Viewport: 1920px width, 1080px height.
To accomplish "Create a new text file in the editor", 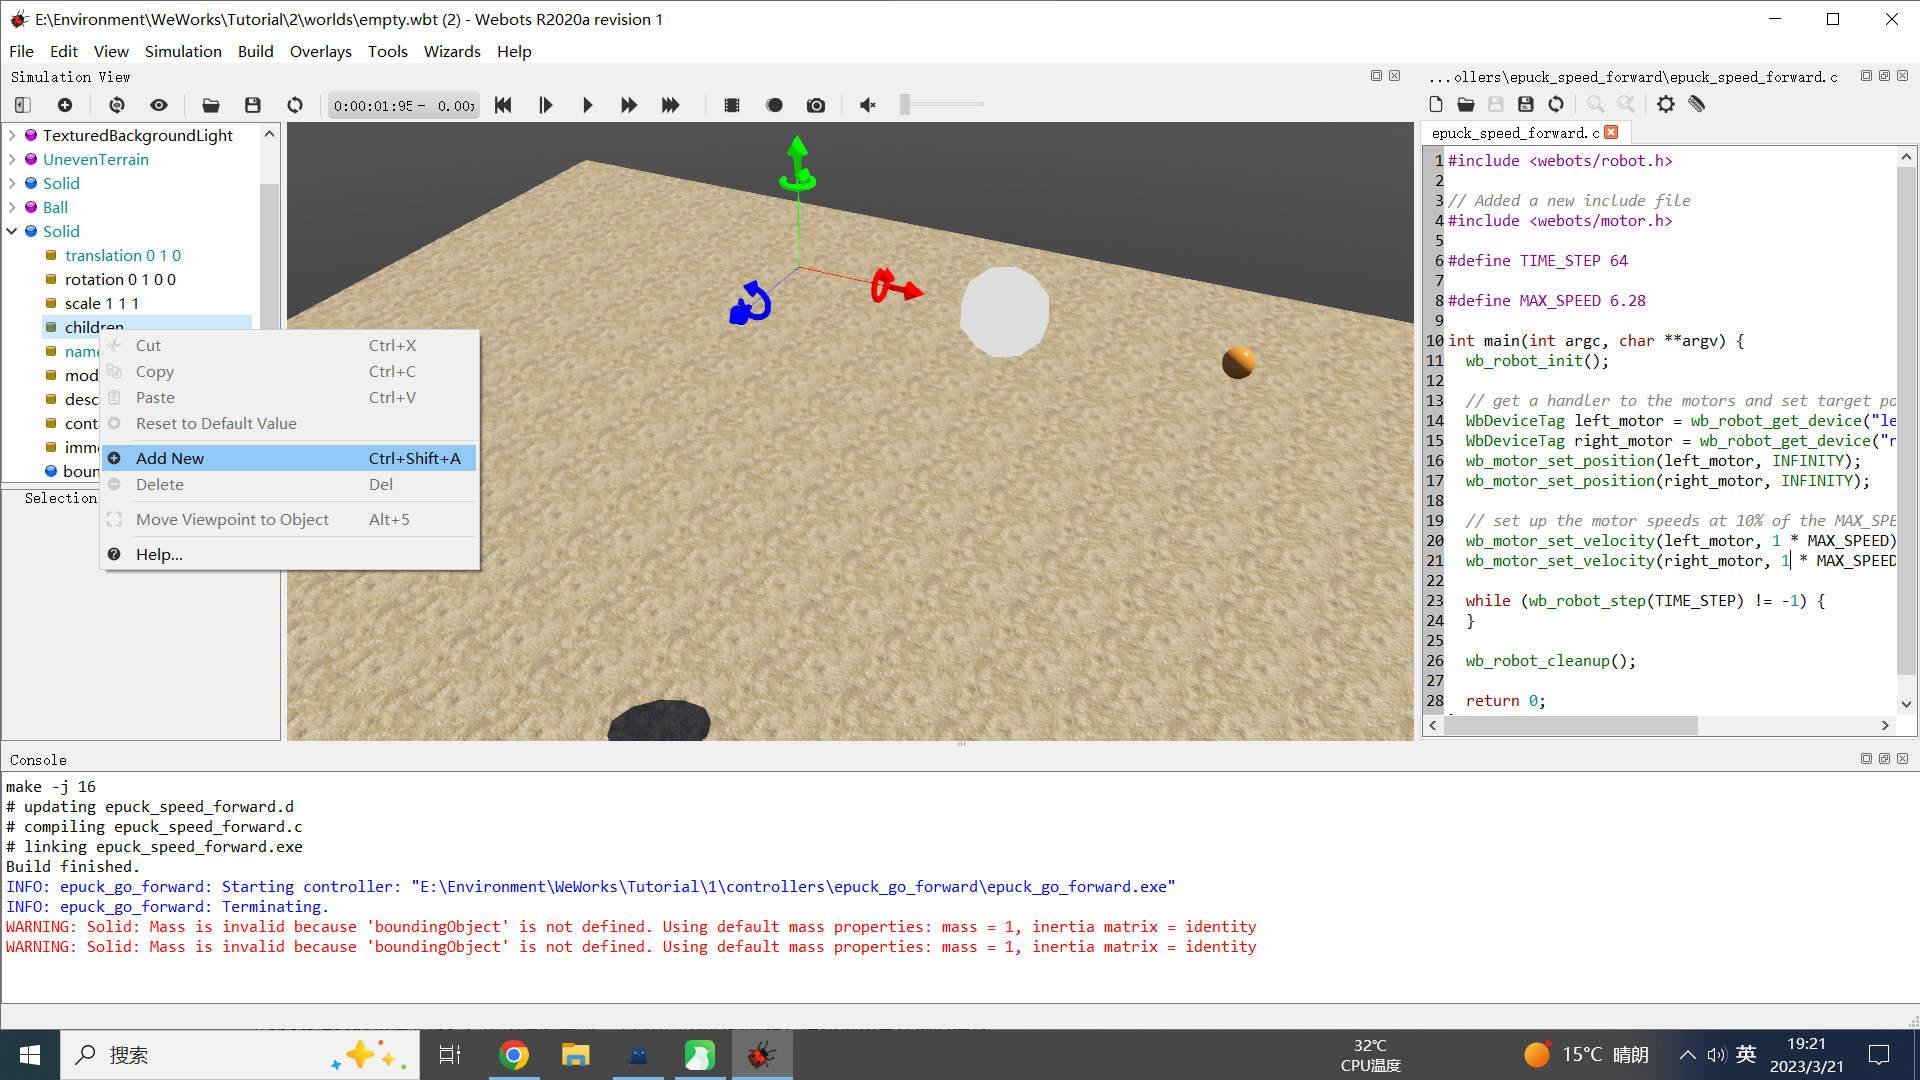I will tap(1436, 104).
